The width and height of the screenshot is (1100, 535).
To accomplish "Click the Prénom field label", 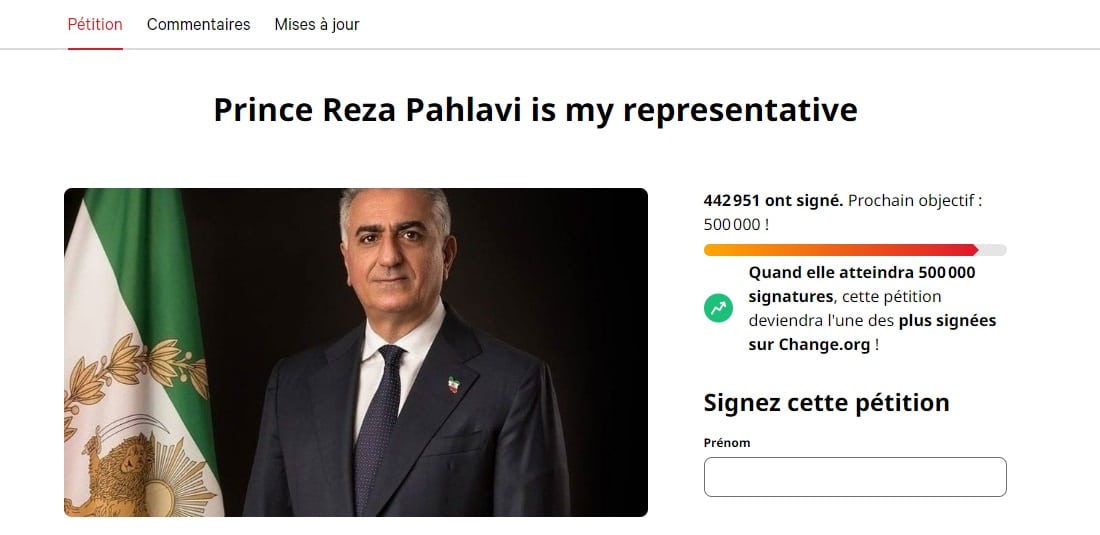I will (x=727, y=442).
